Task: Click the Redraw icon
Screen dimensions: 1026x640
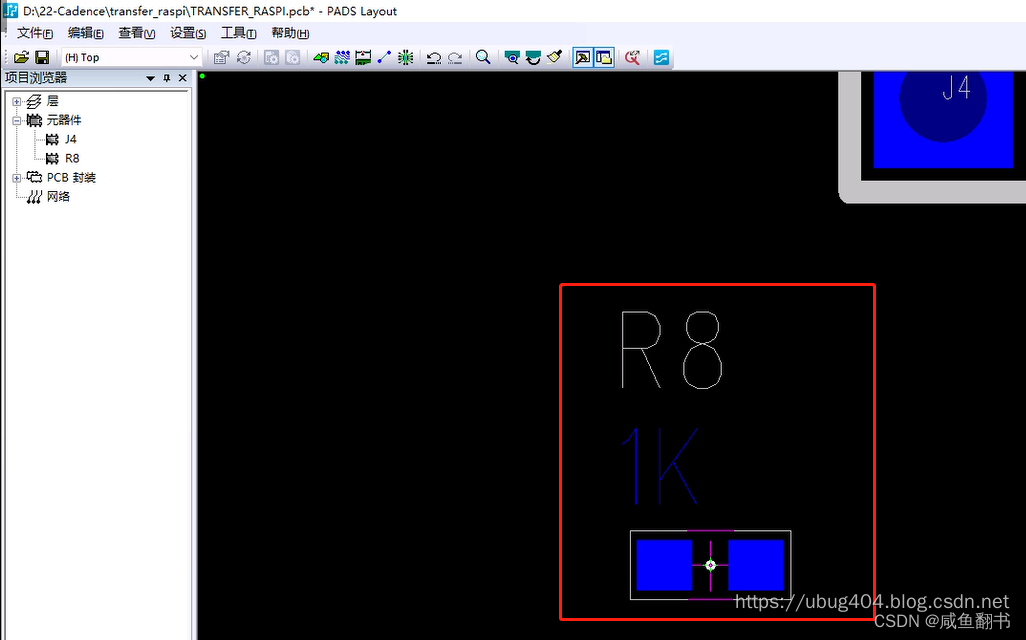Action: pos(533,58)
